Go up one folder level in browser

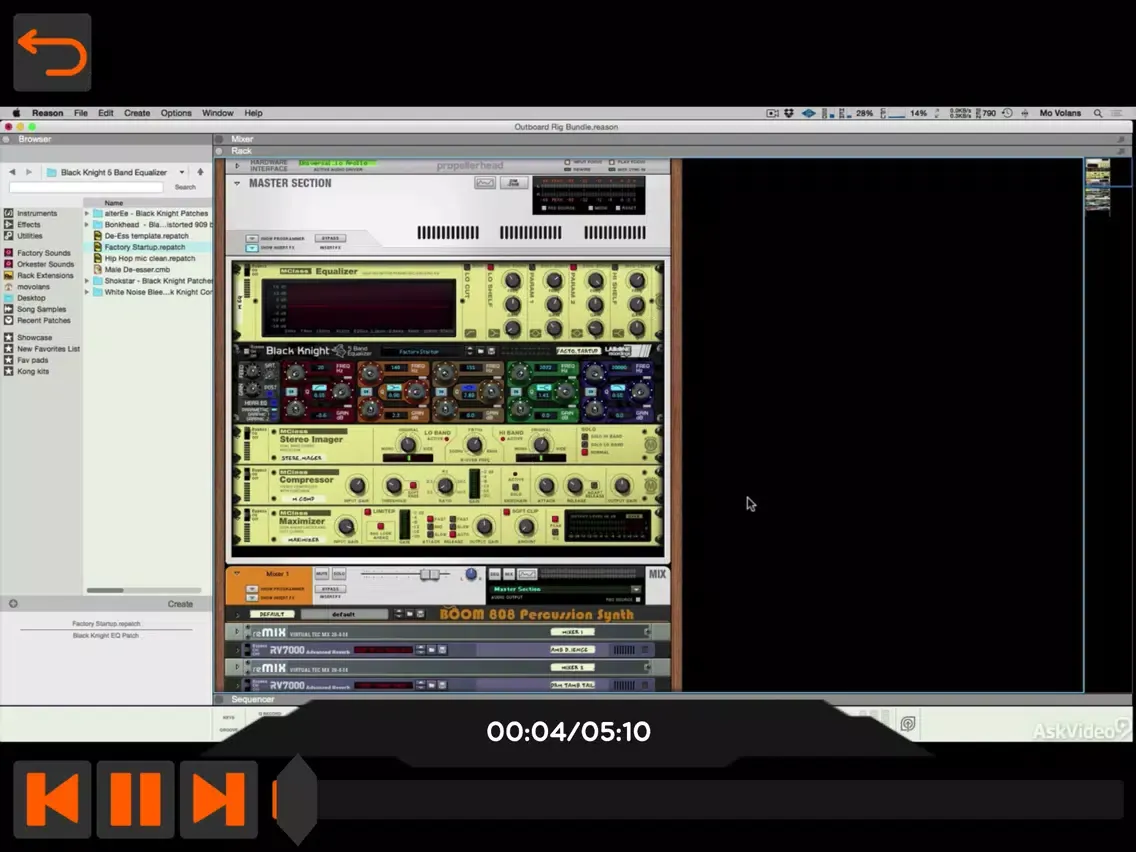point(200,172)
